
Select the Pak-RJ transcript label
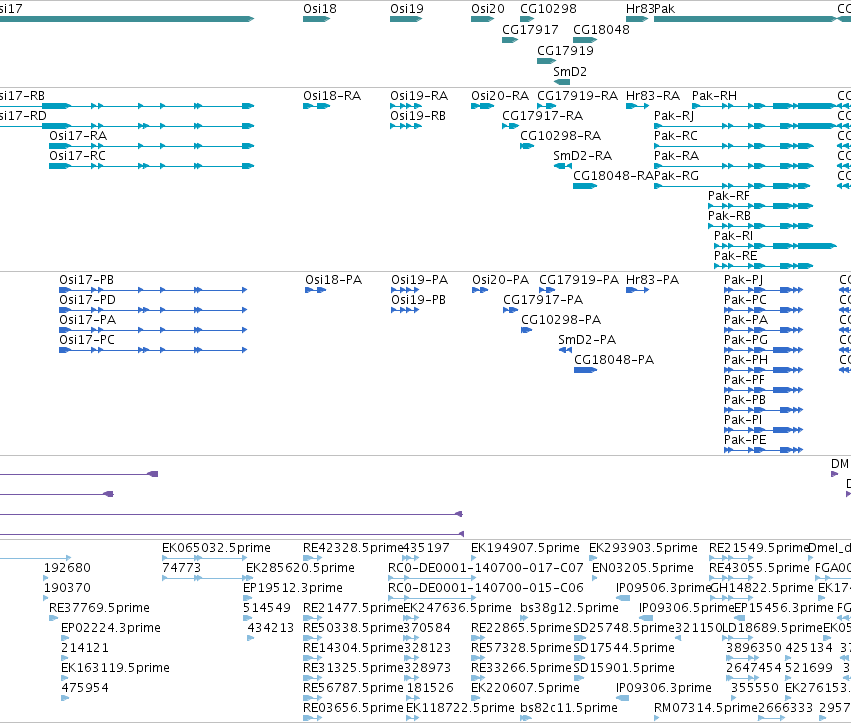674,116
